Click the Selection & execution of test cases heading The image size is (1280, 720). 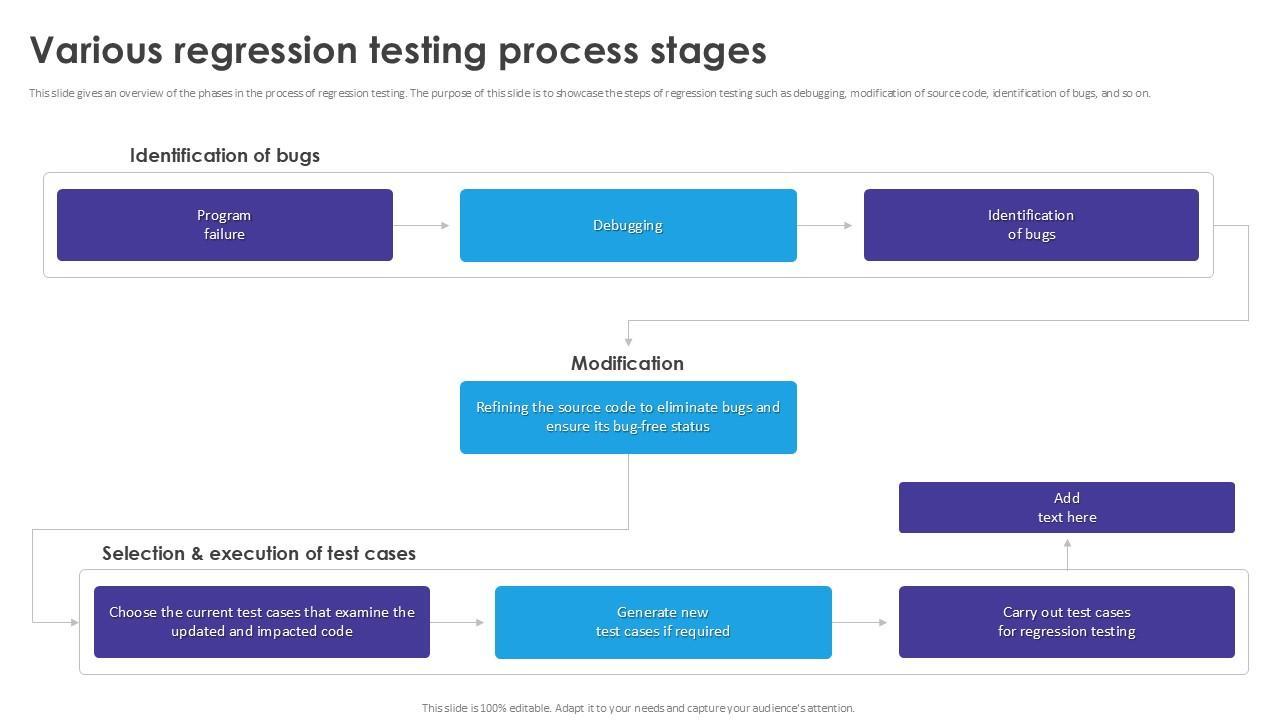click(259, 553)
